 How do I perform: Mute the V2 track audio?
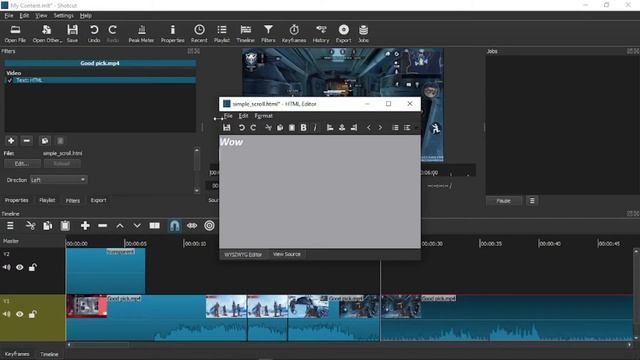click(x=7, y=267)
